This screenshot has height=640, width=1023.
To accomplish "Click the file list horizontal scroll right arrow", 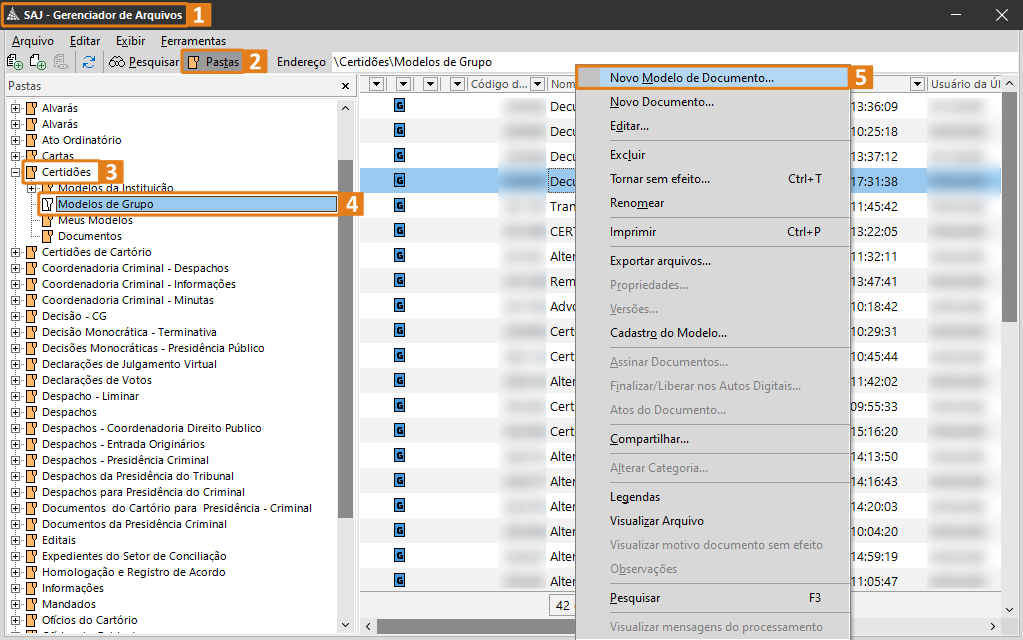I will tap(993, 626).
